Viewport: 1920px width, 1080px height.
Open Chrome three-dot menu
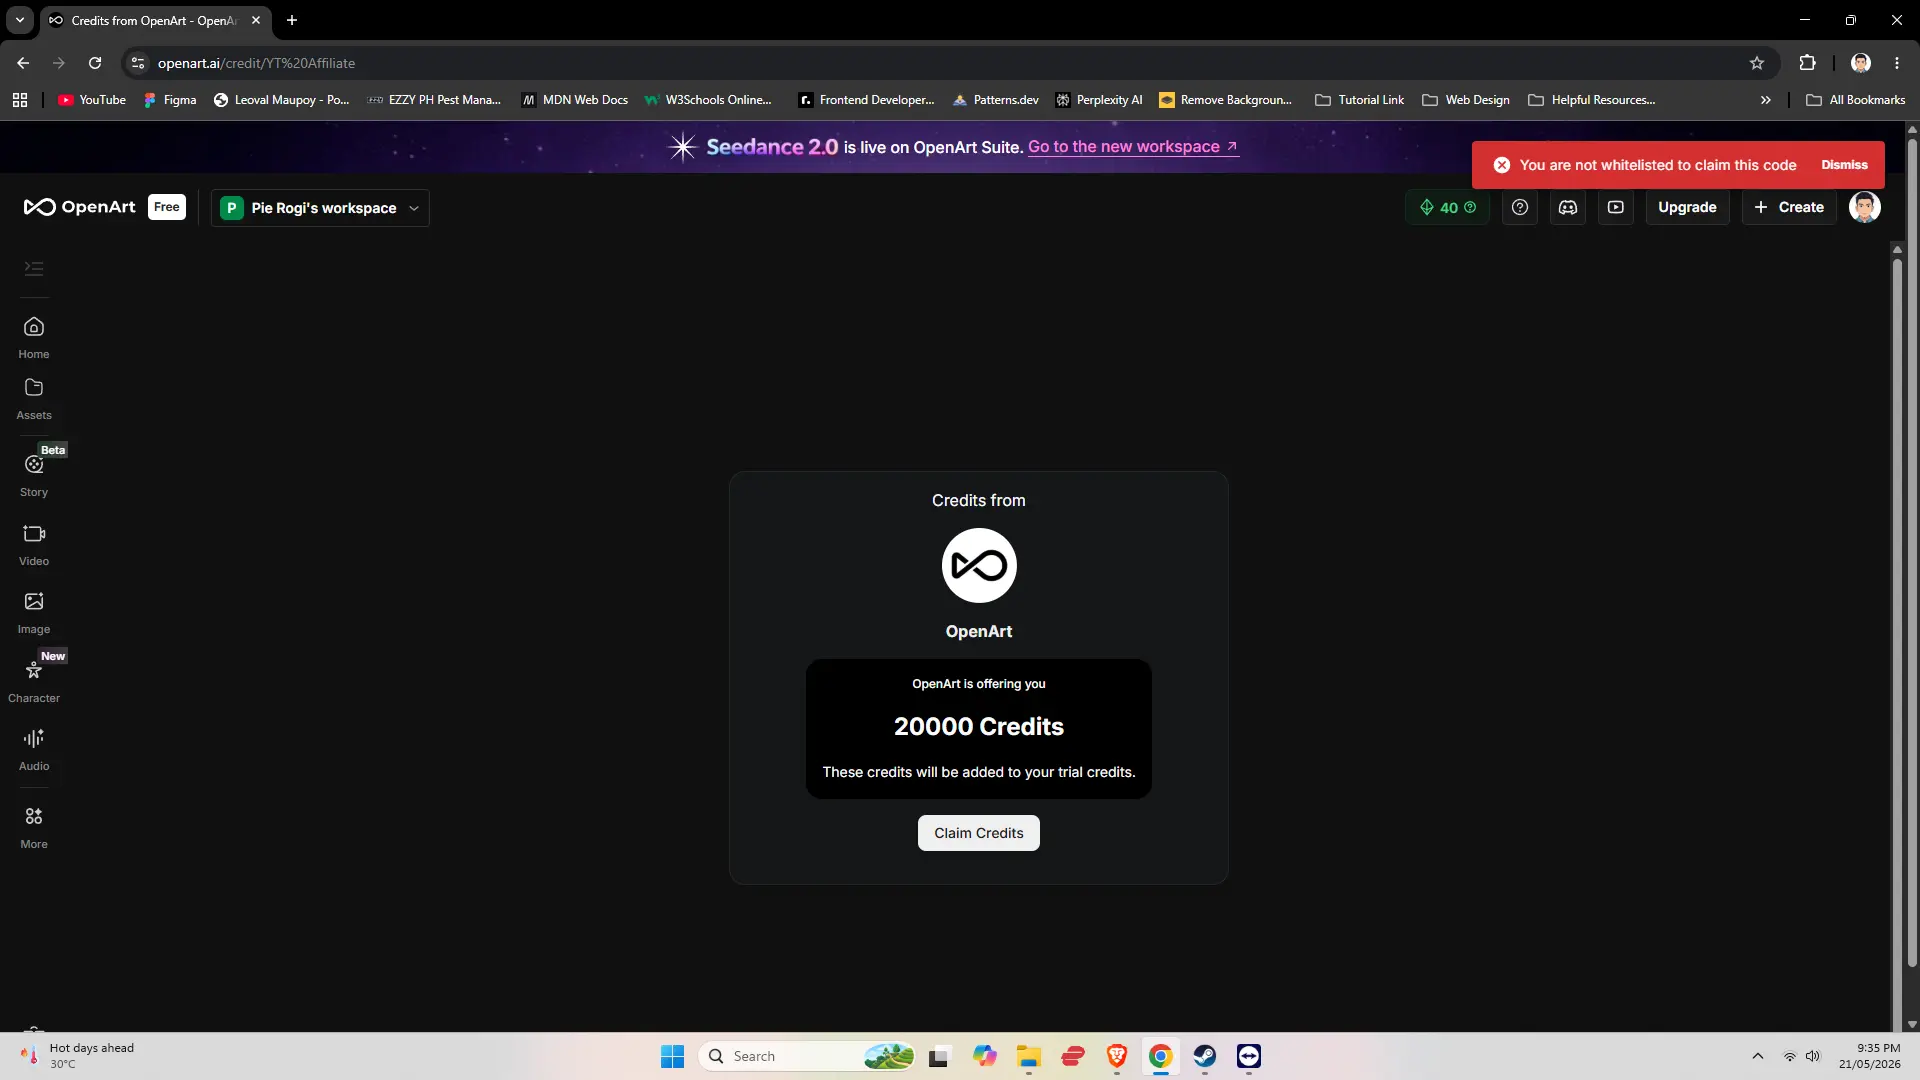1897,63
